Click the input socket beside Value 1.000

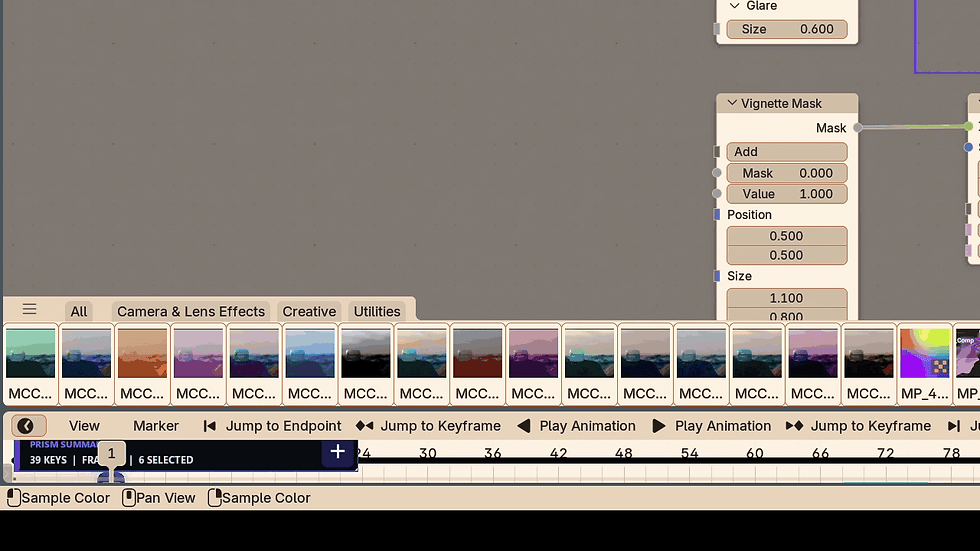(x=717, y=194)
